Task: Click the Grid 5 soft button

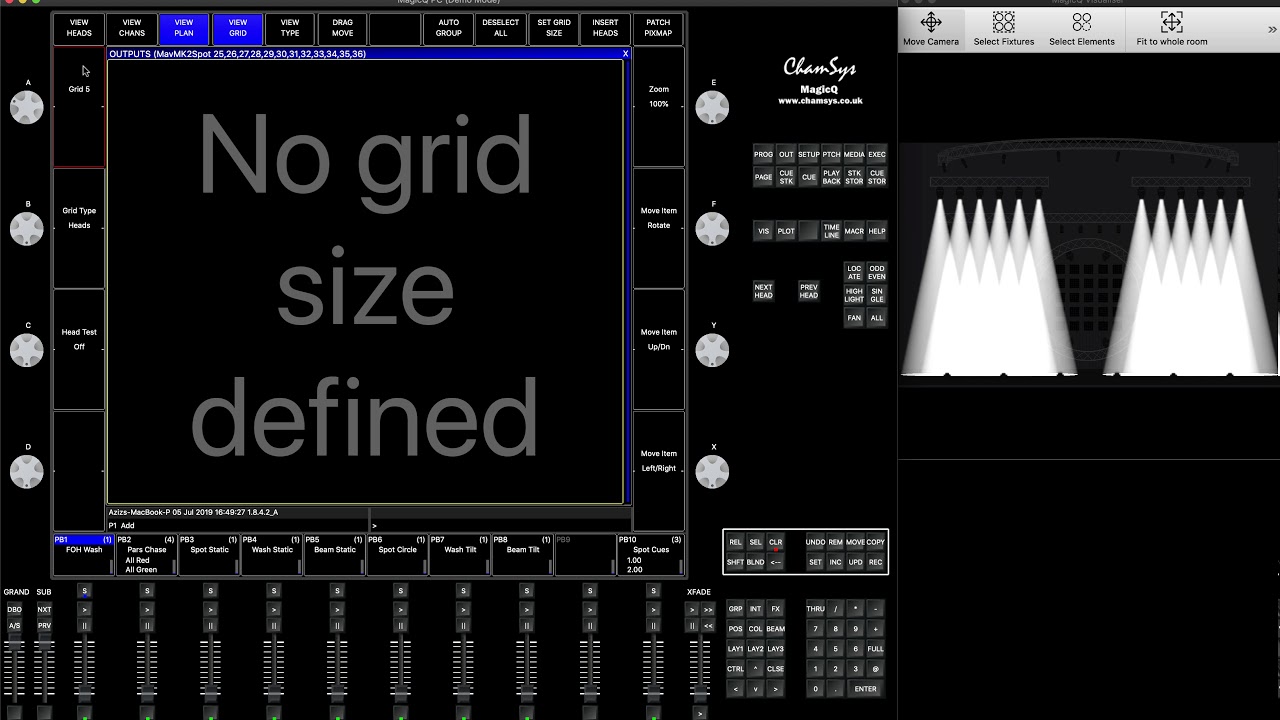Action: pyautogui.click(x=79, y=107)
